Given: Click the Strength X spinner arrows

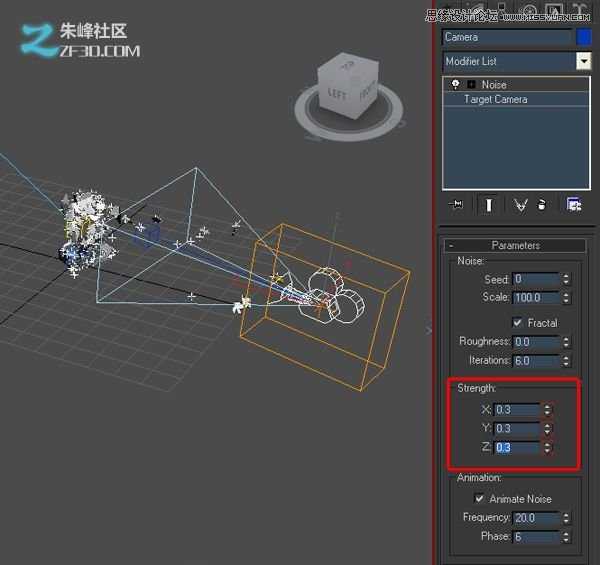Looking at the screenshot, I should coord(547,410).
